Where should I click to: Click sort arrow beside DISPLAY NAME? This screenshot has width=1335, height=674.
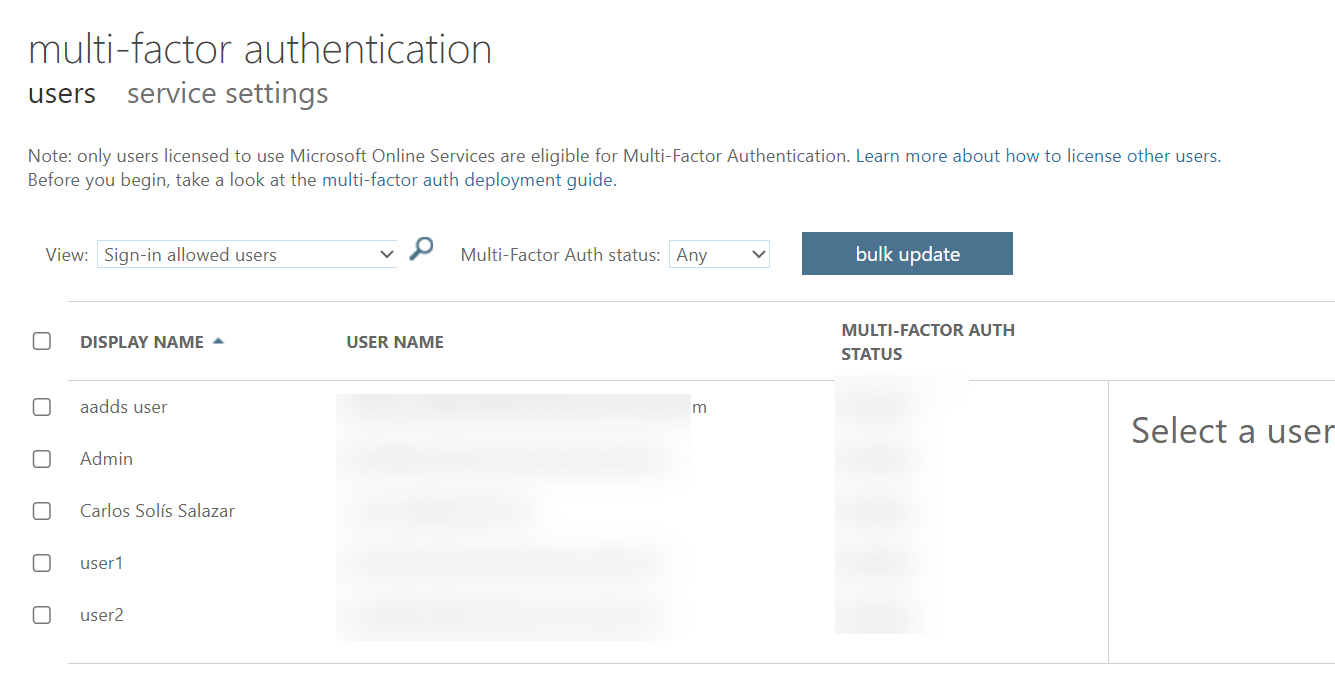pos(218,341)
